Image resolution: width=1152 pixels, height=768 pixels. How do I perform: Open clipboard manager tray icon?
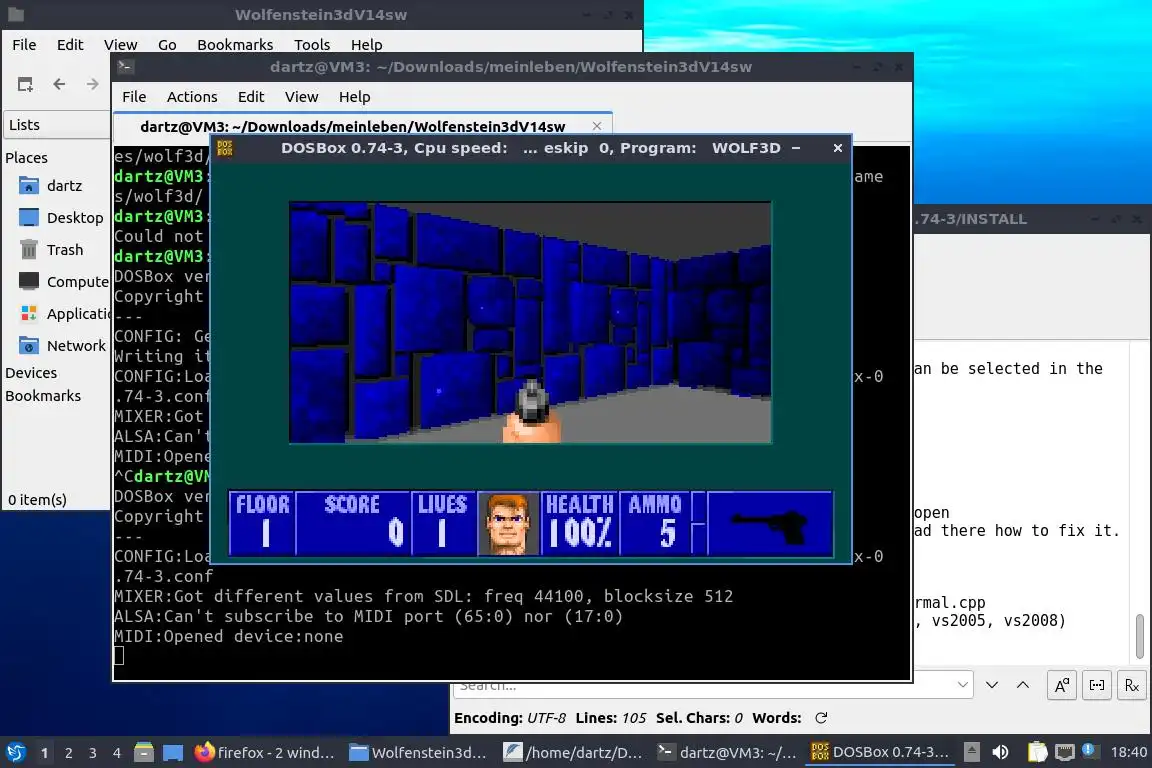click(1037, 752)
